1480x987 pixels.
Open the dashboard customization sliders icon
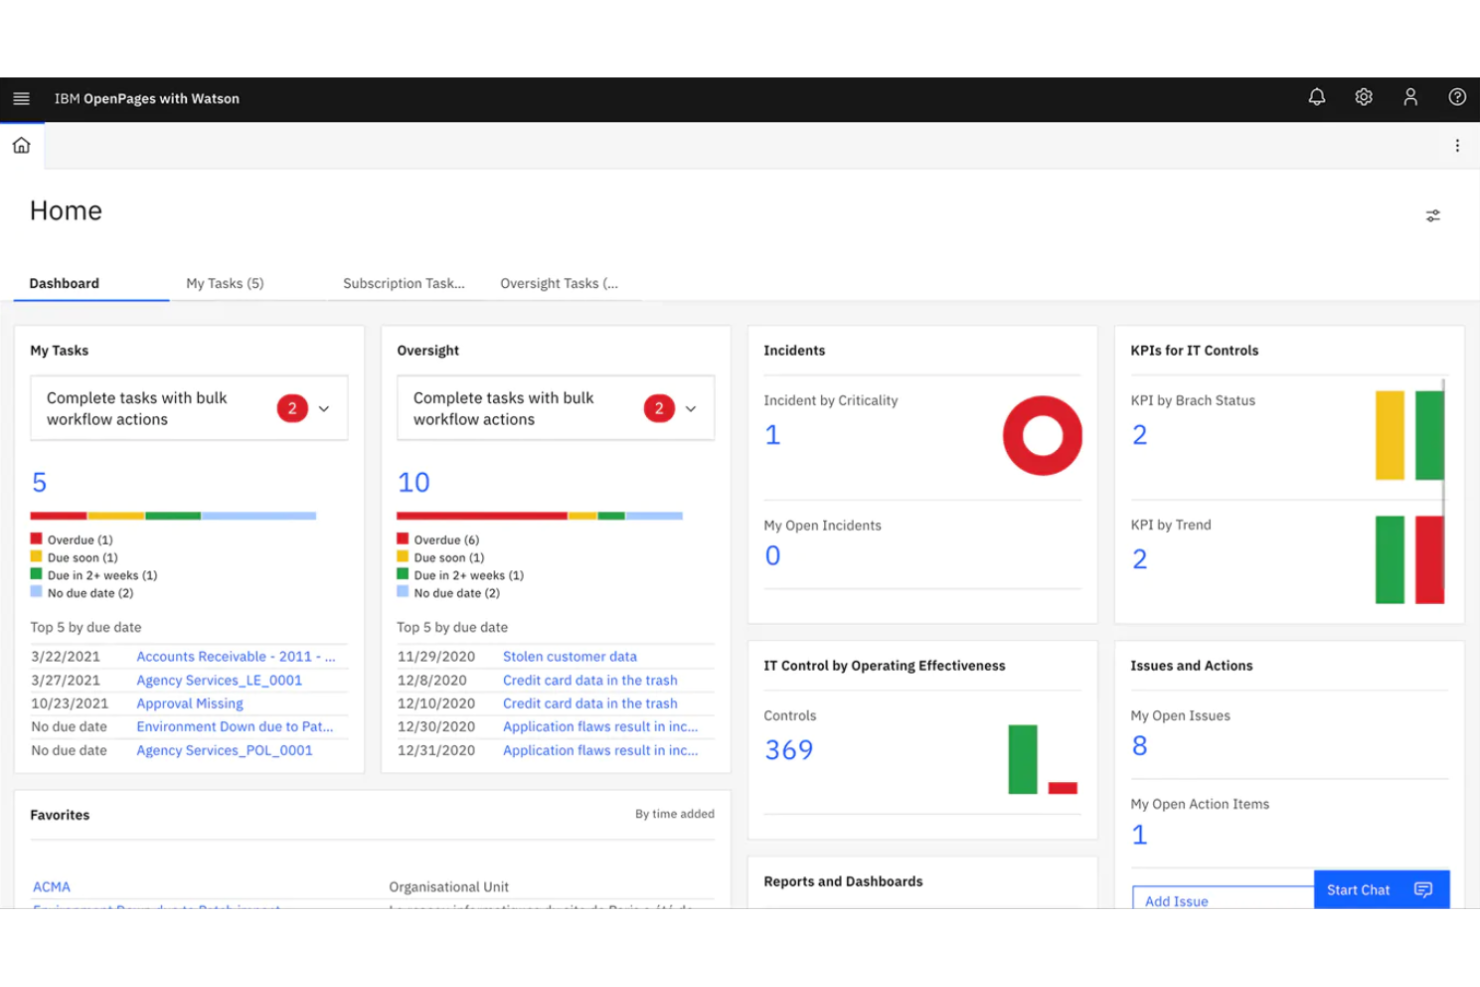[x=1433, y=216]
